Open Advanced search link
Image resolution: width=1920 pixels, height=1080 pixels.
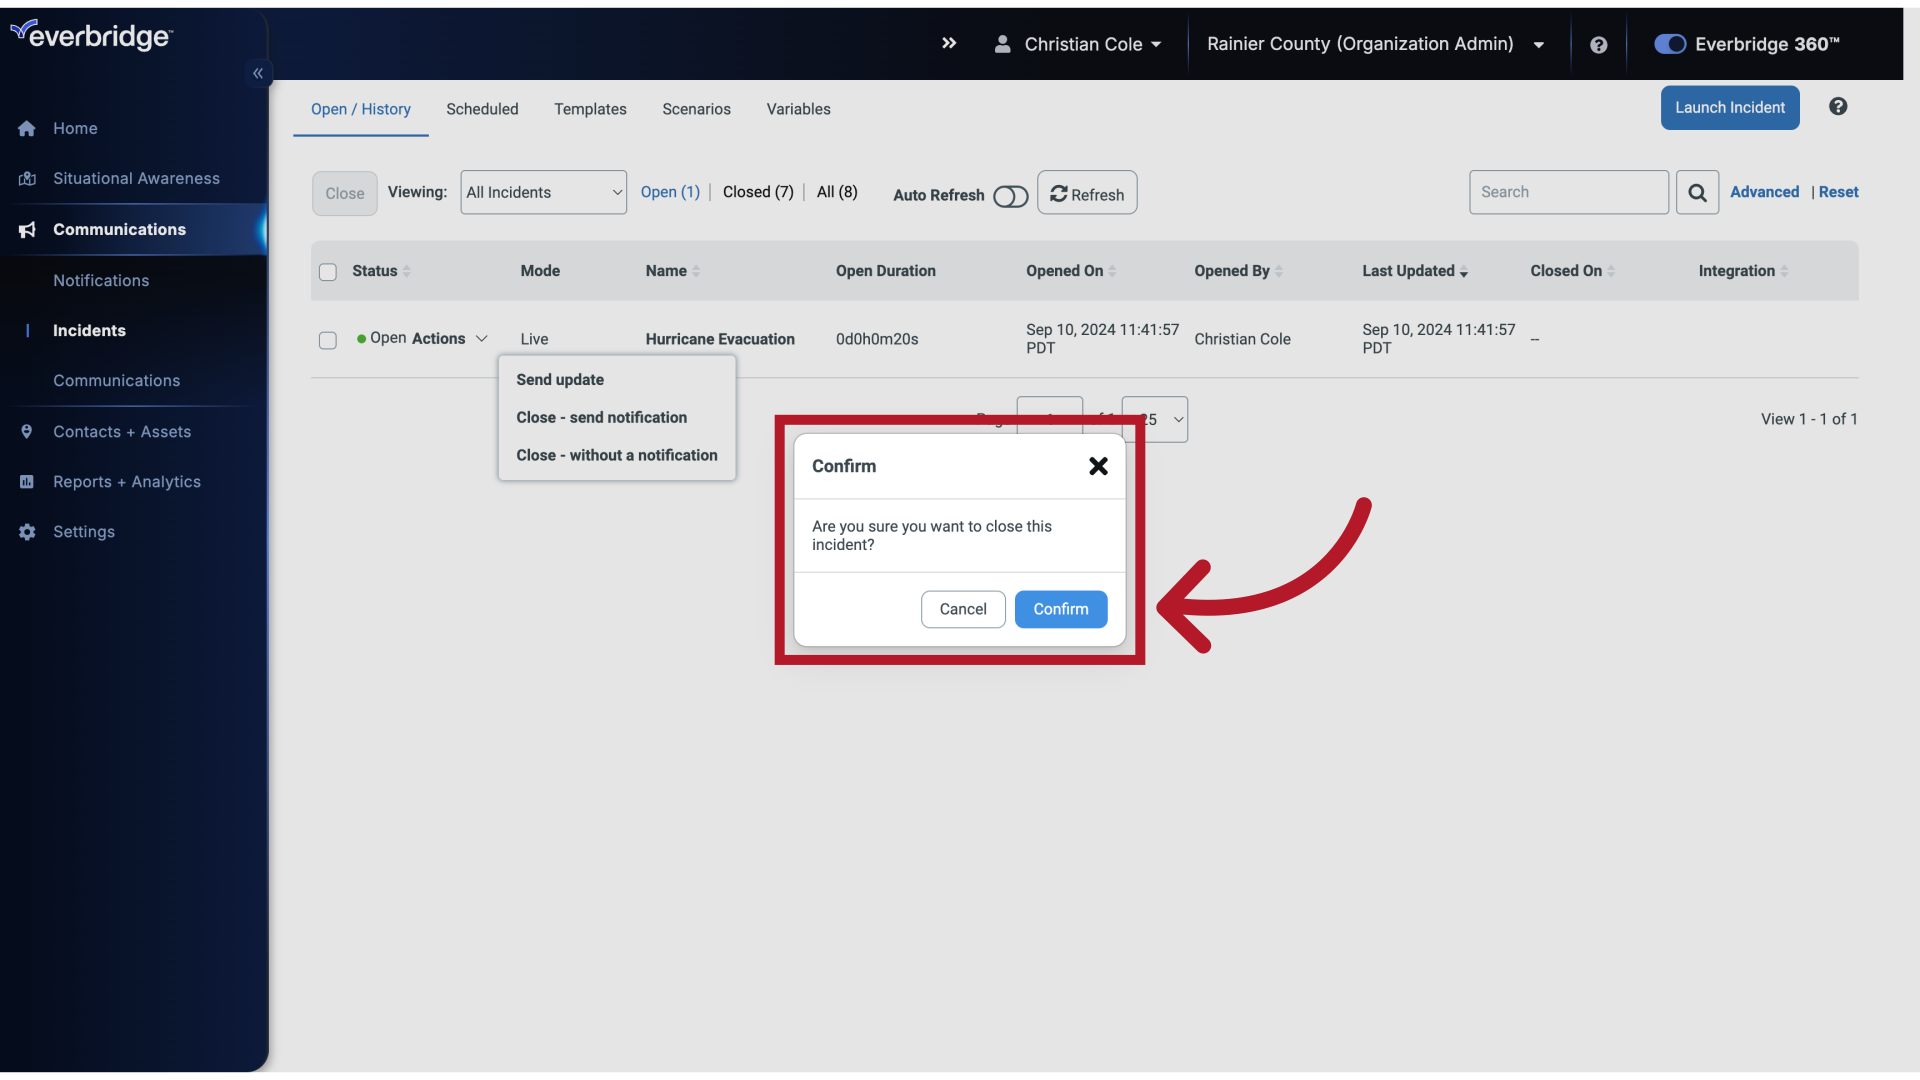(x=1765, y=192)
